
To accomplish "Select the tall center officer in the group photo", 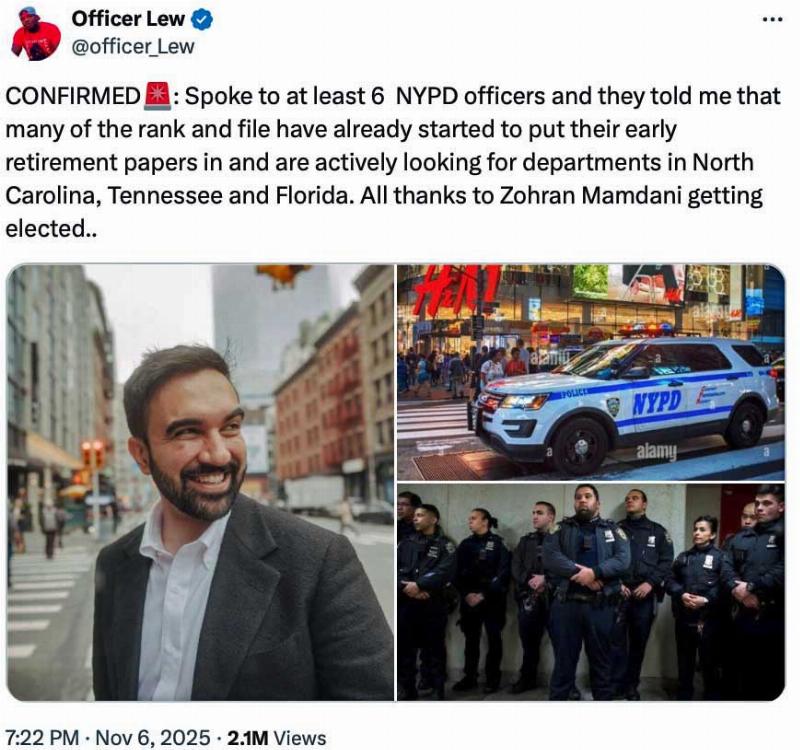I will (588, 589).
